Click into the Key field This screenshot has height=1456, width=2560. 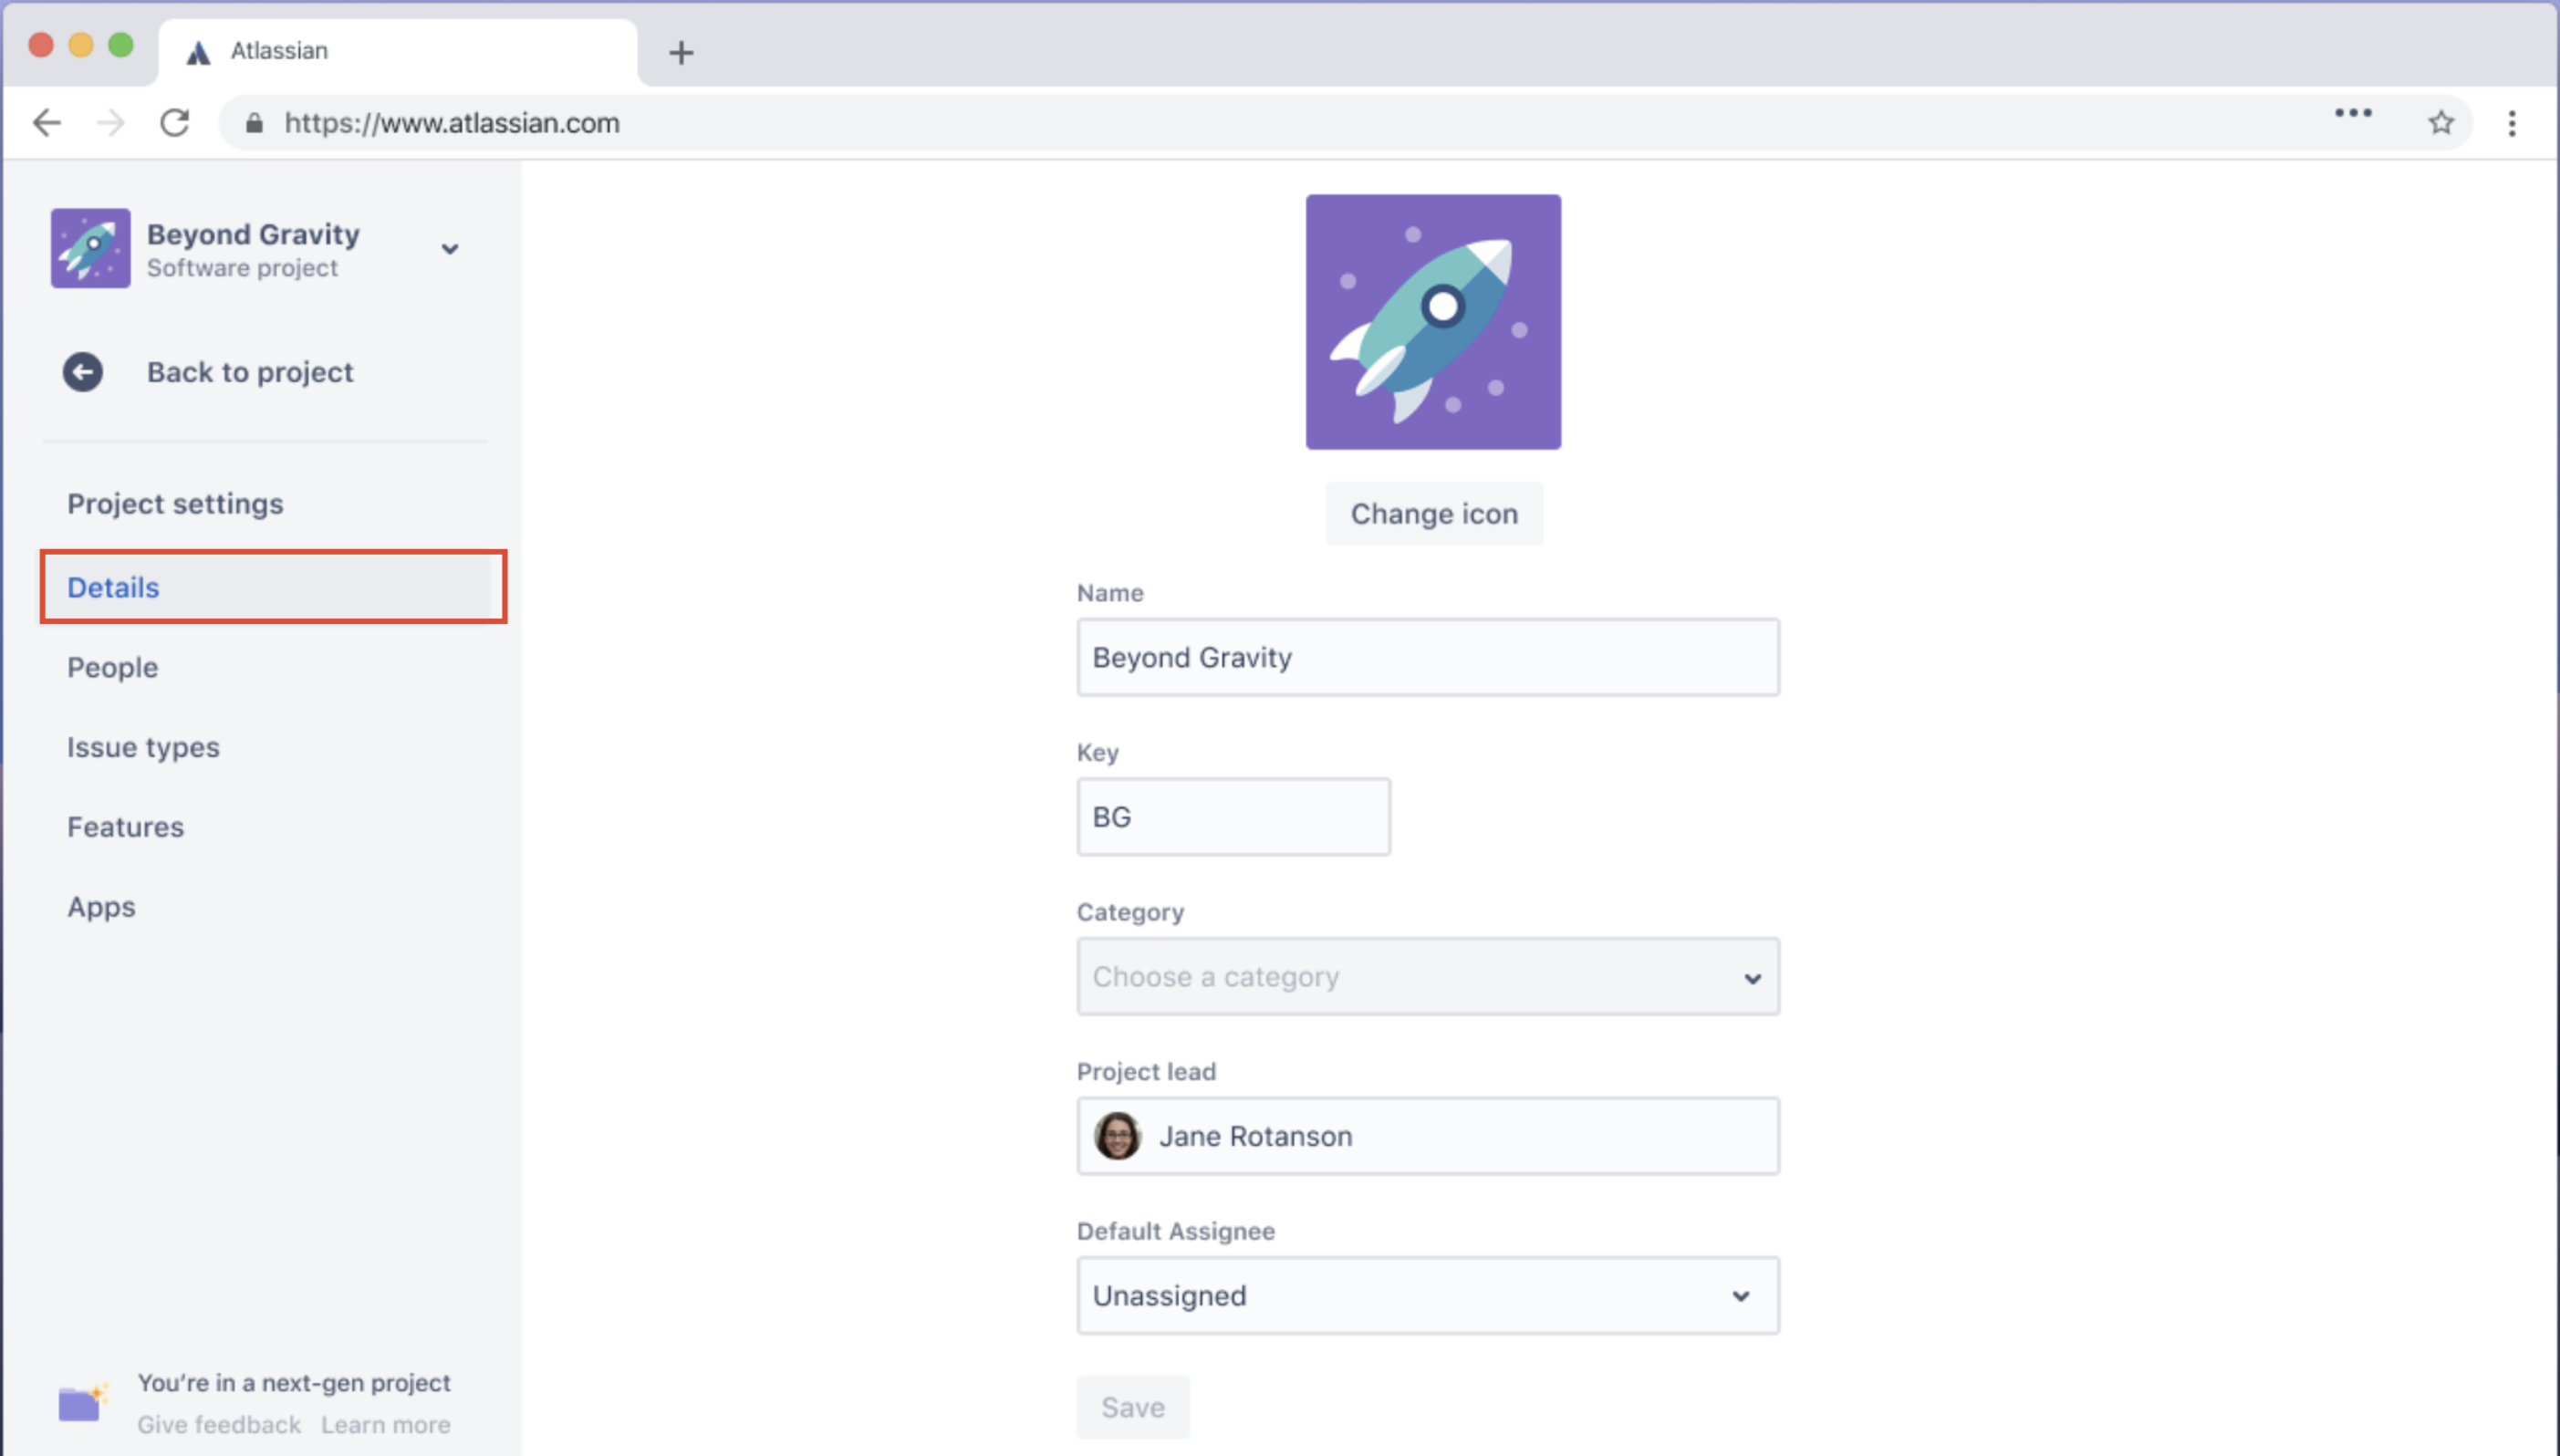pos(1233,817)
